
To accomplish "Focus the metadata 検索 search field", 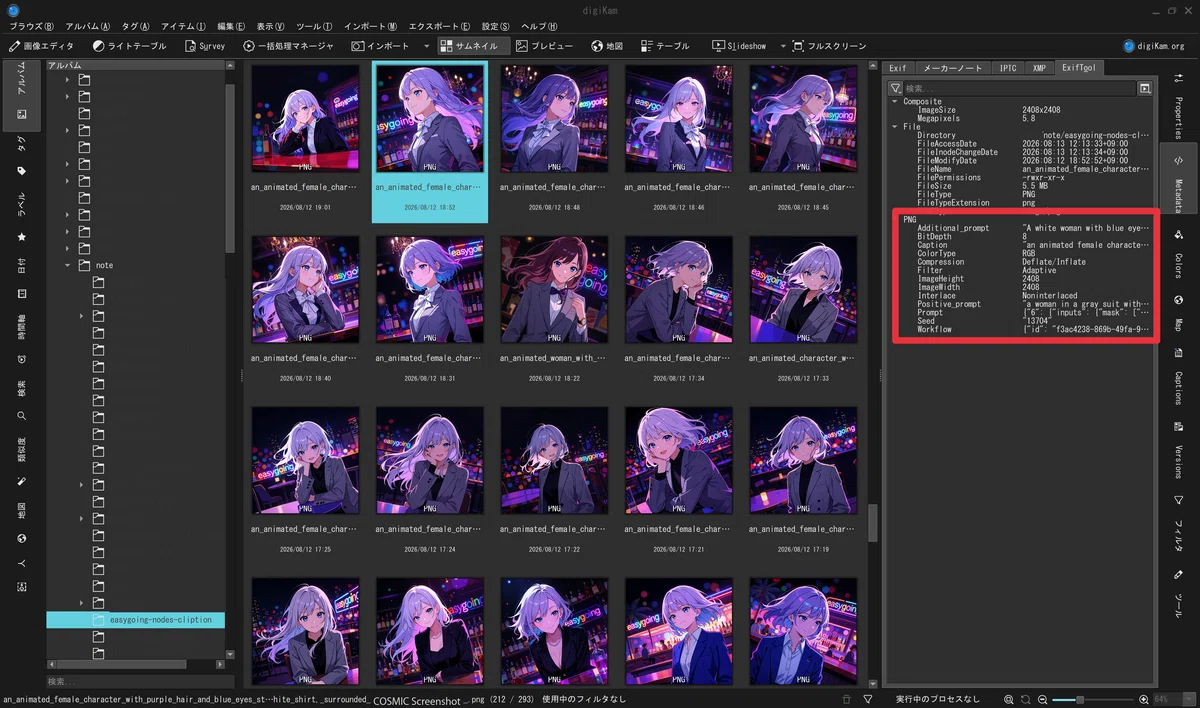I will coord(1019,88).
